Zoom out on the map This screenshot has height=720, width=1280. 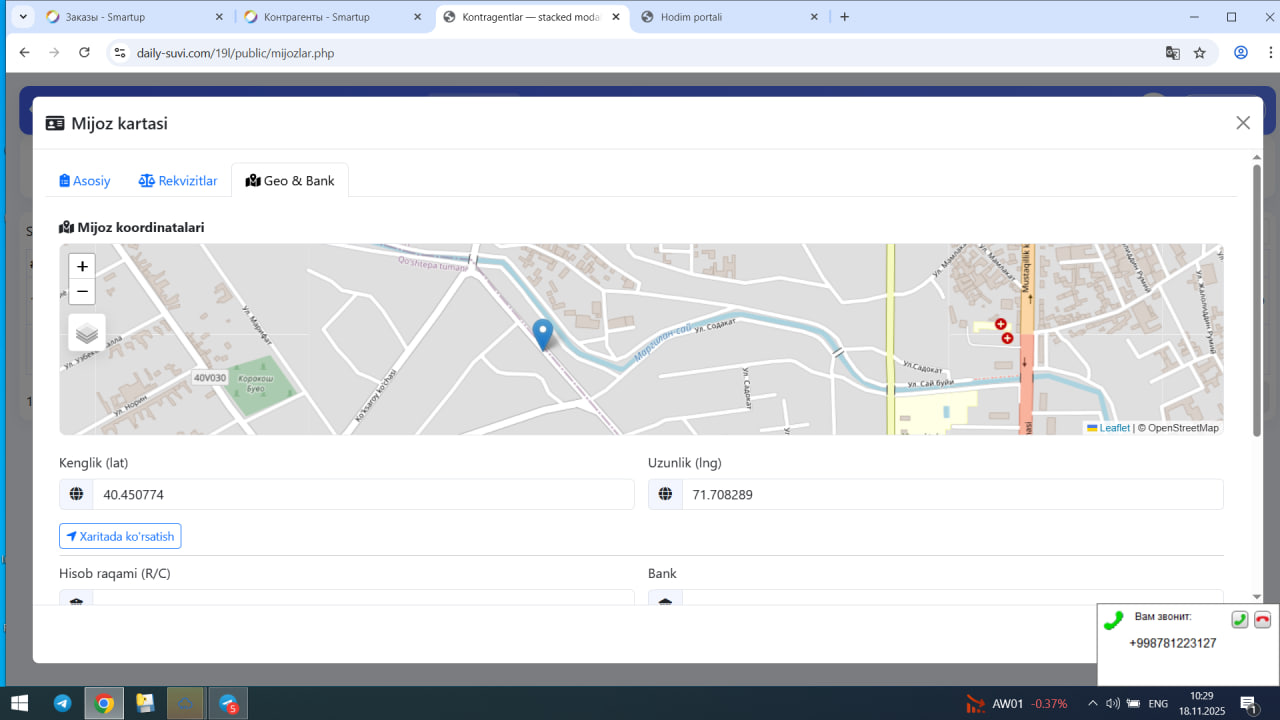pyautogui.click(x=82, y=292)
